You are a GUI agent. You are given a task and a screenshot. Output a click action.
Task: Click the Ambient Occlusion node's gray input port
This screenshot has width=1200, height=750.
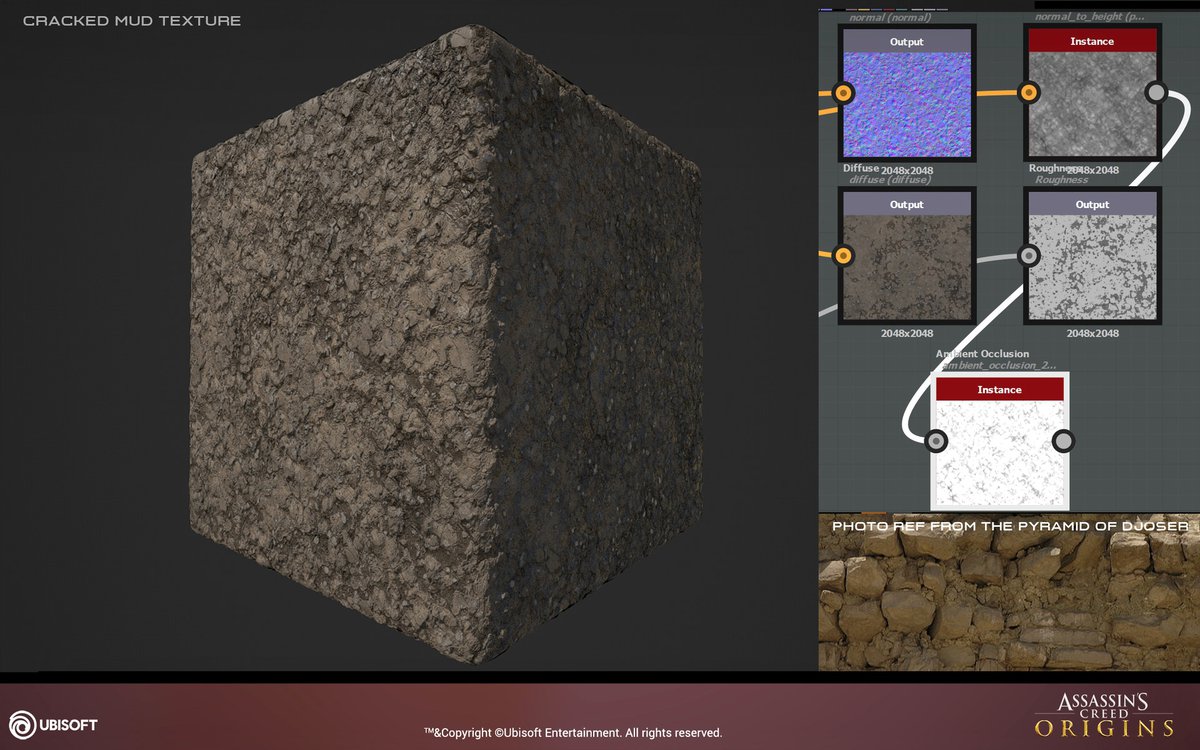(936, 441)
